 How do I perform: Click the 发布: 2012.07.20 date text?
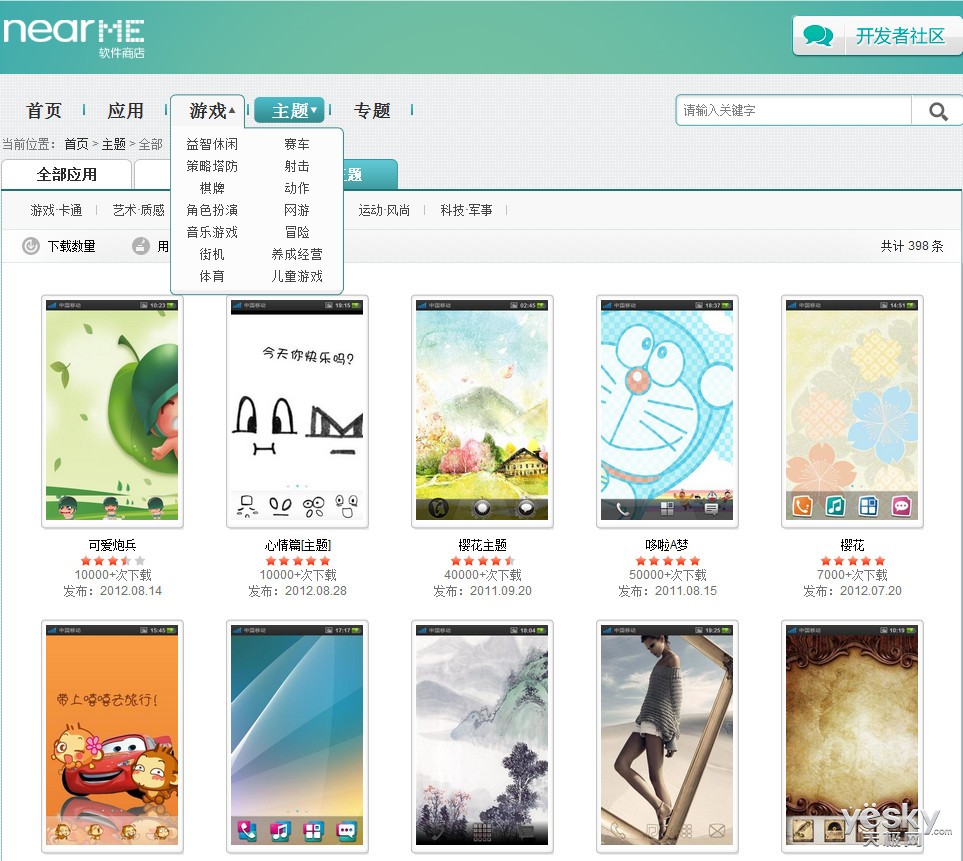pyautogui.click(x=852, y=591)
